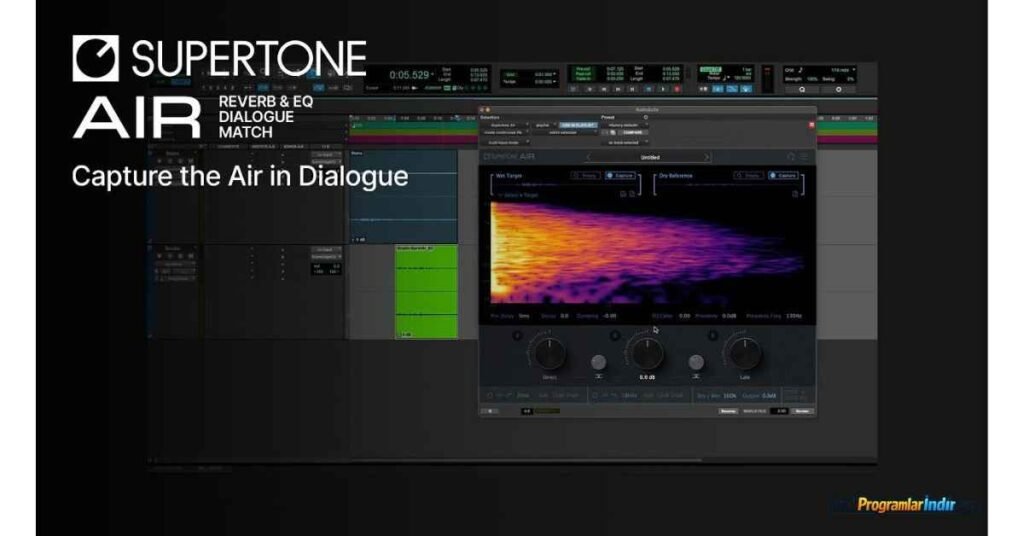This screenshot has width=1024, height=536.
Task: Click the Wet Target Capture button
Action: pyautogui.click(x=620, y=176)
